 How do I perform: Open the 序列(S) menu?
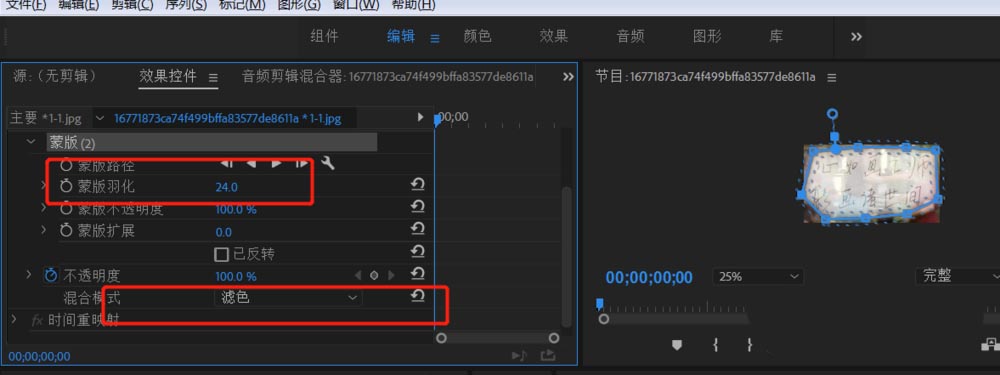[x=186, y=5]
